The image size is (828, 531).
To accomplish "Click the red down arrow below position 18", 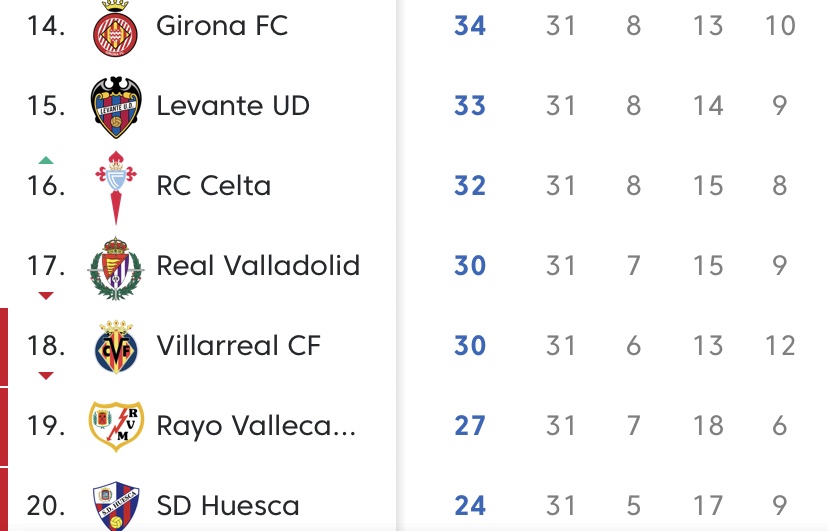I will point(46,376).
